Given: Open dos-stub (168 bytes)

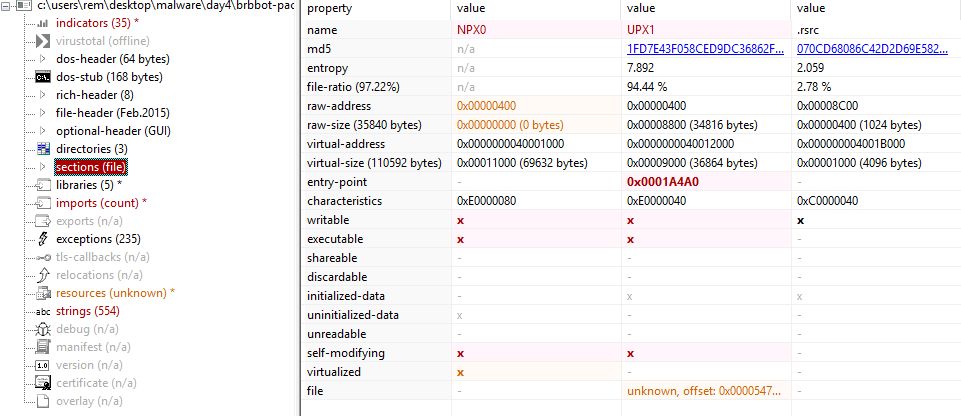Looking at the screenshot, I should pos(109,77).
